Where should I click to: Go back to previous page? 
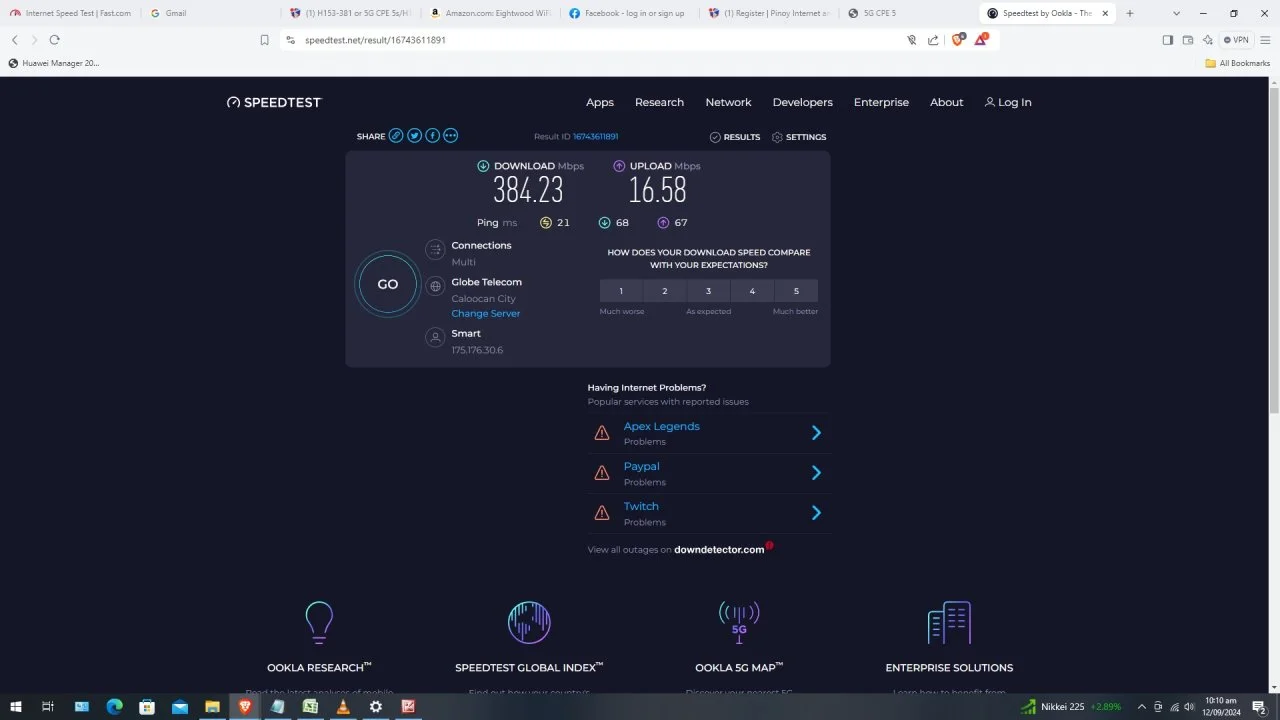(x=15, y=40)
